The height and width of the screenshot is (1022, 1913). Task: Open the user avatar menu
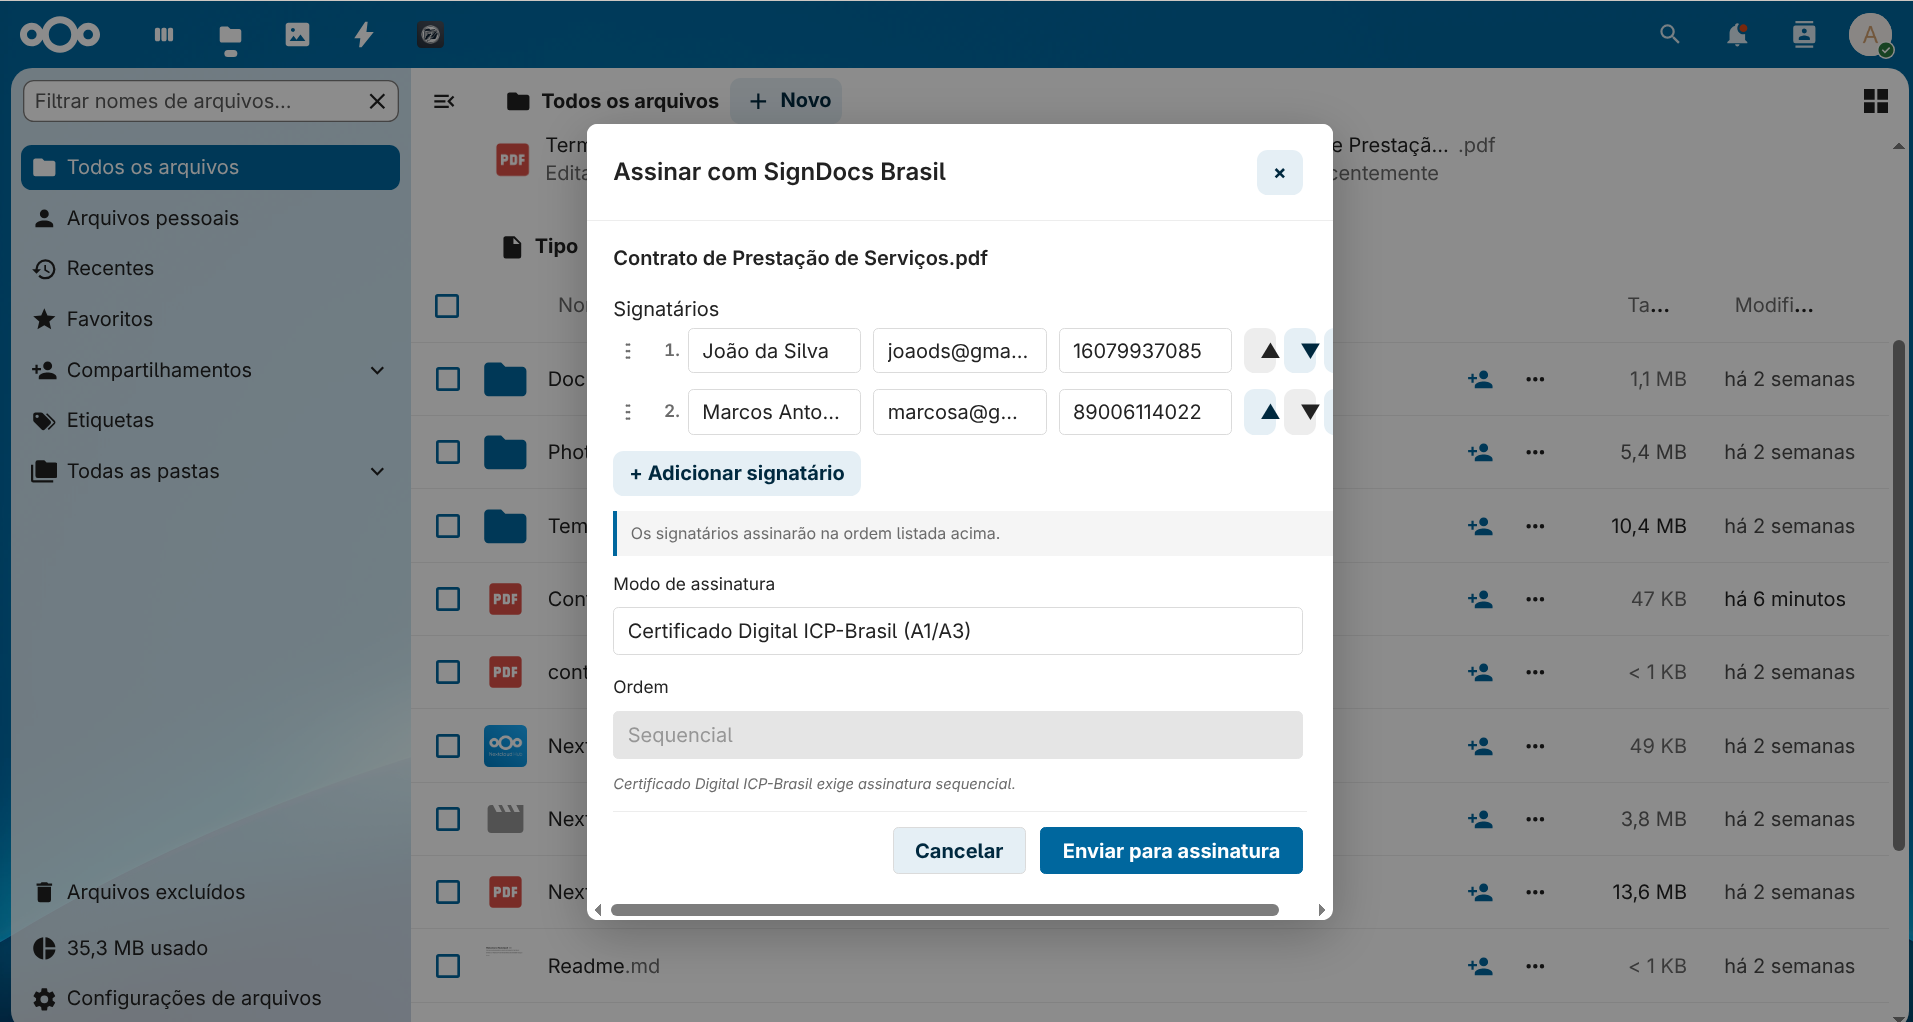point(1870,34)
